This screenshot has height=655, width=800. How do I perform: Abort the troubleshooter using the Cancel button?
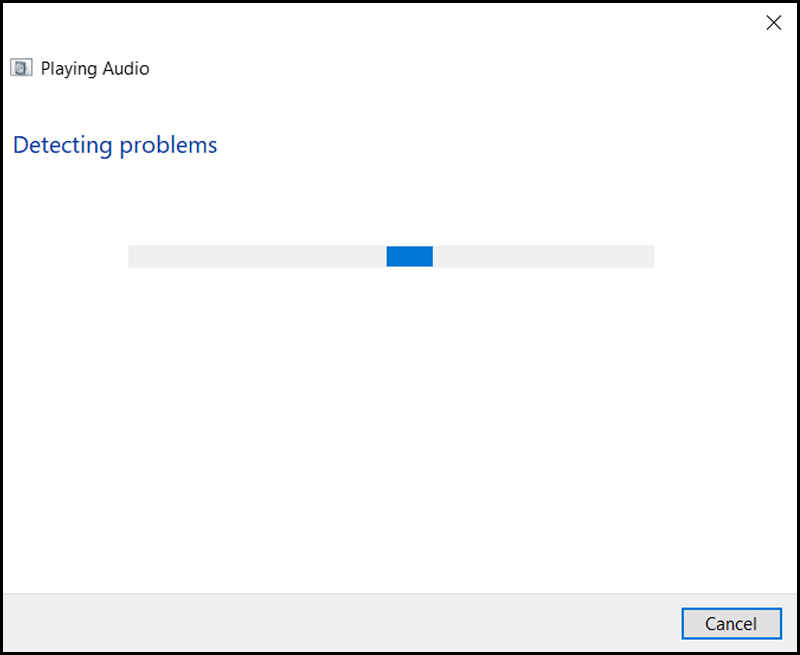point(731,623)
